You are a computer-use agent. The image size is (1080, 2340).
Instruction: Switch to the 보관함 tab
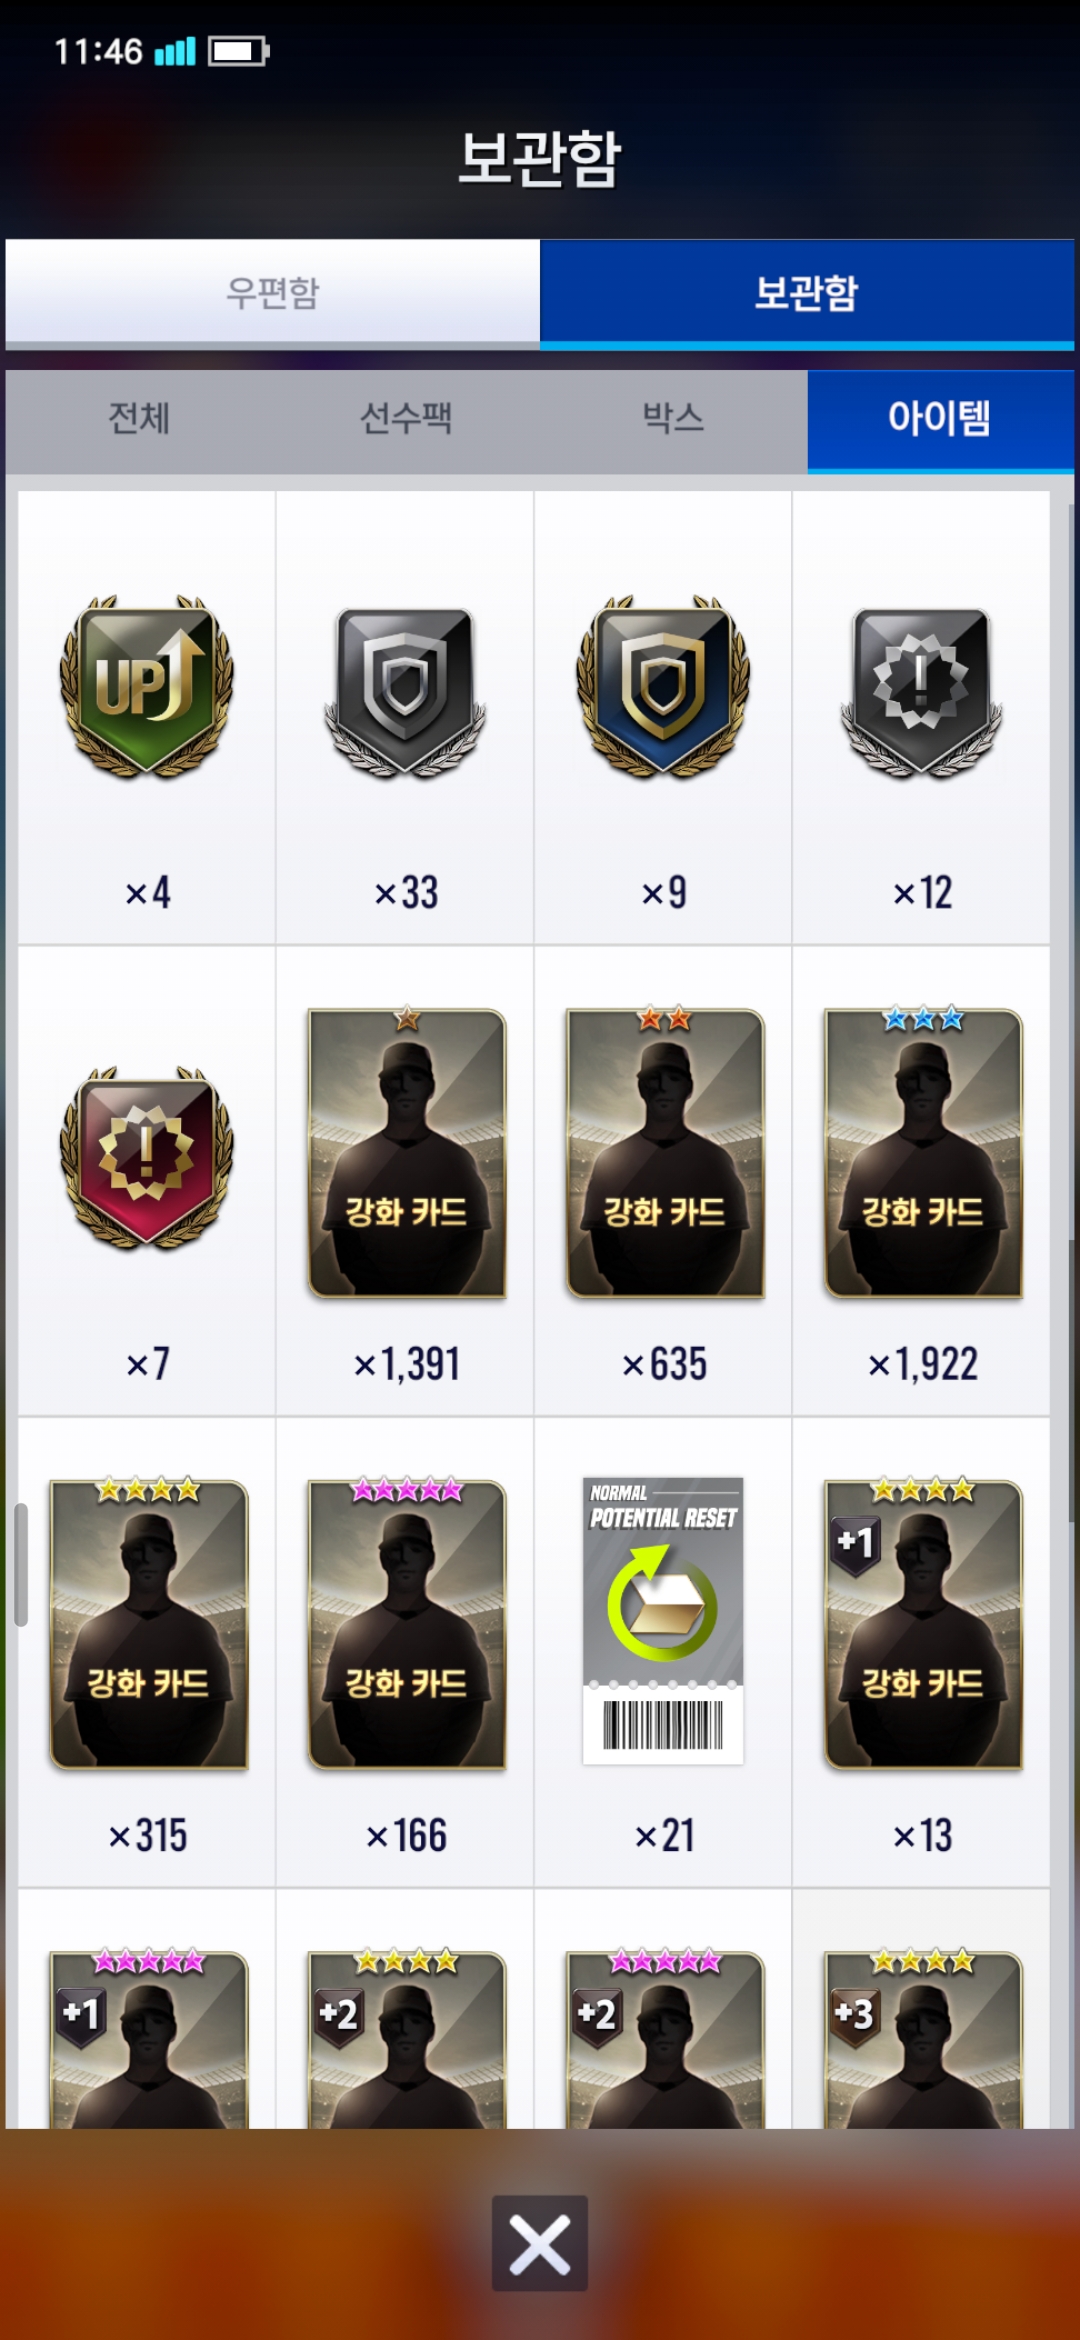tap(807, 293)
